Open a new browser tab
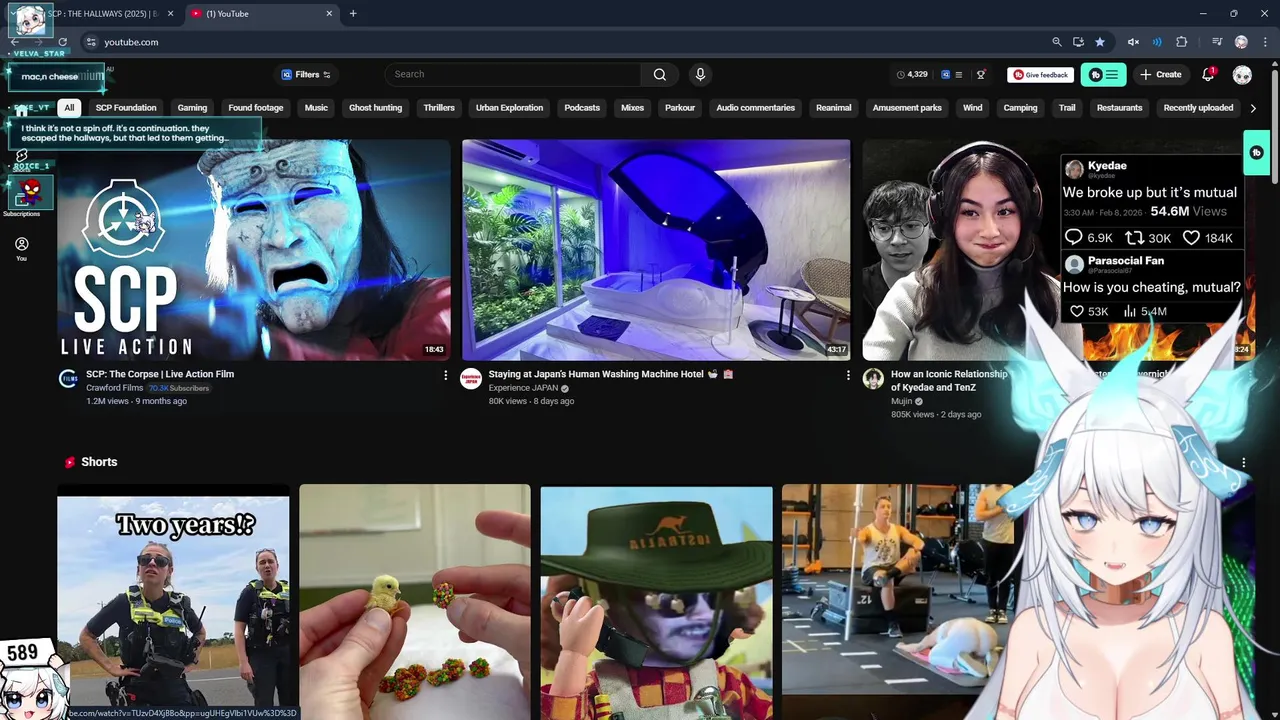This screenshot has width=1280, height=720. click(353, 14)
